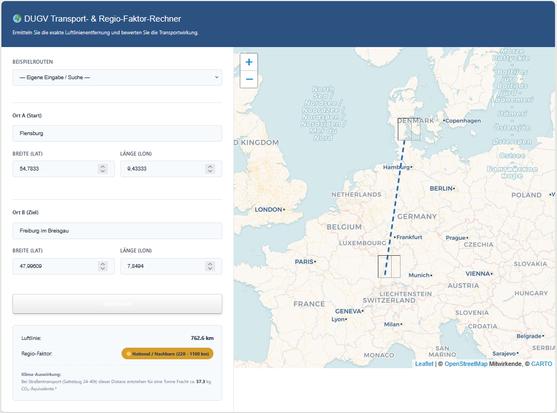Zoom out on the map
Image resolution: width=557 pixels, height=413 pixels.
[249, 79]
